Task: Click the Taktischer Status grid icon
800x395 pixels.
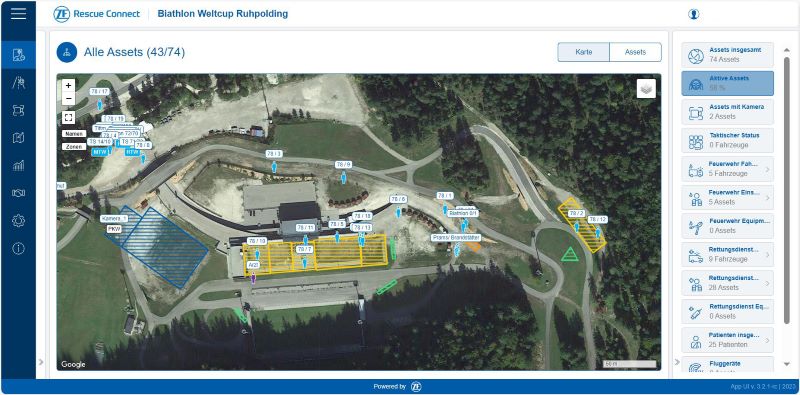Action: pyautogui.click(x=696, y=141)
